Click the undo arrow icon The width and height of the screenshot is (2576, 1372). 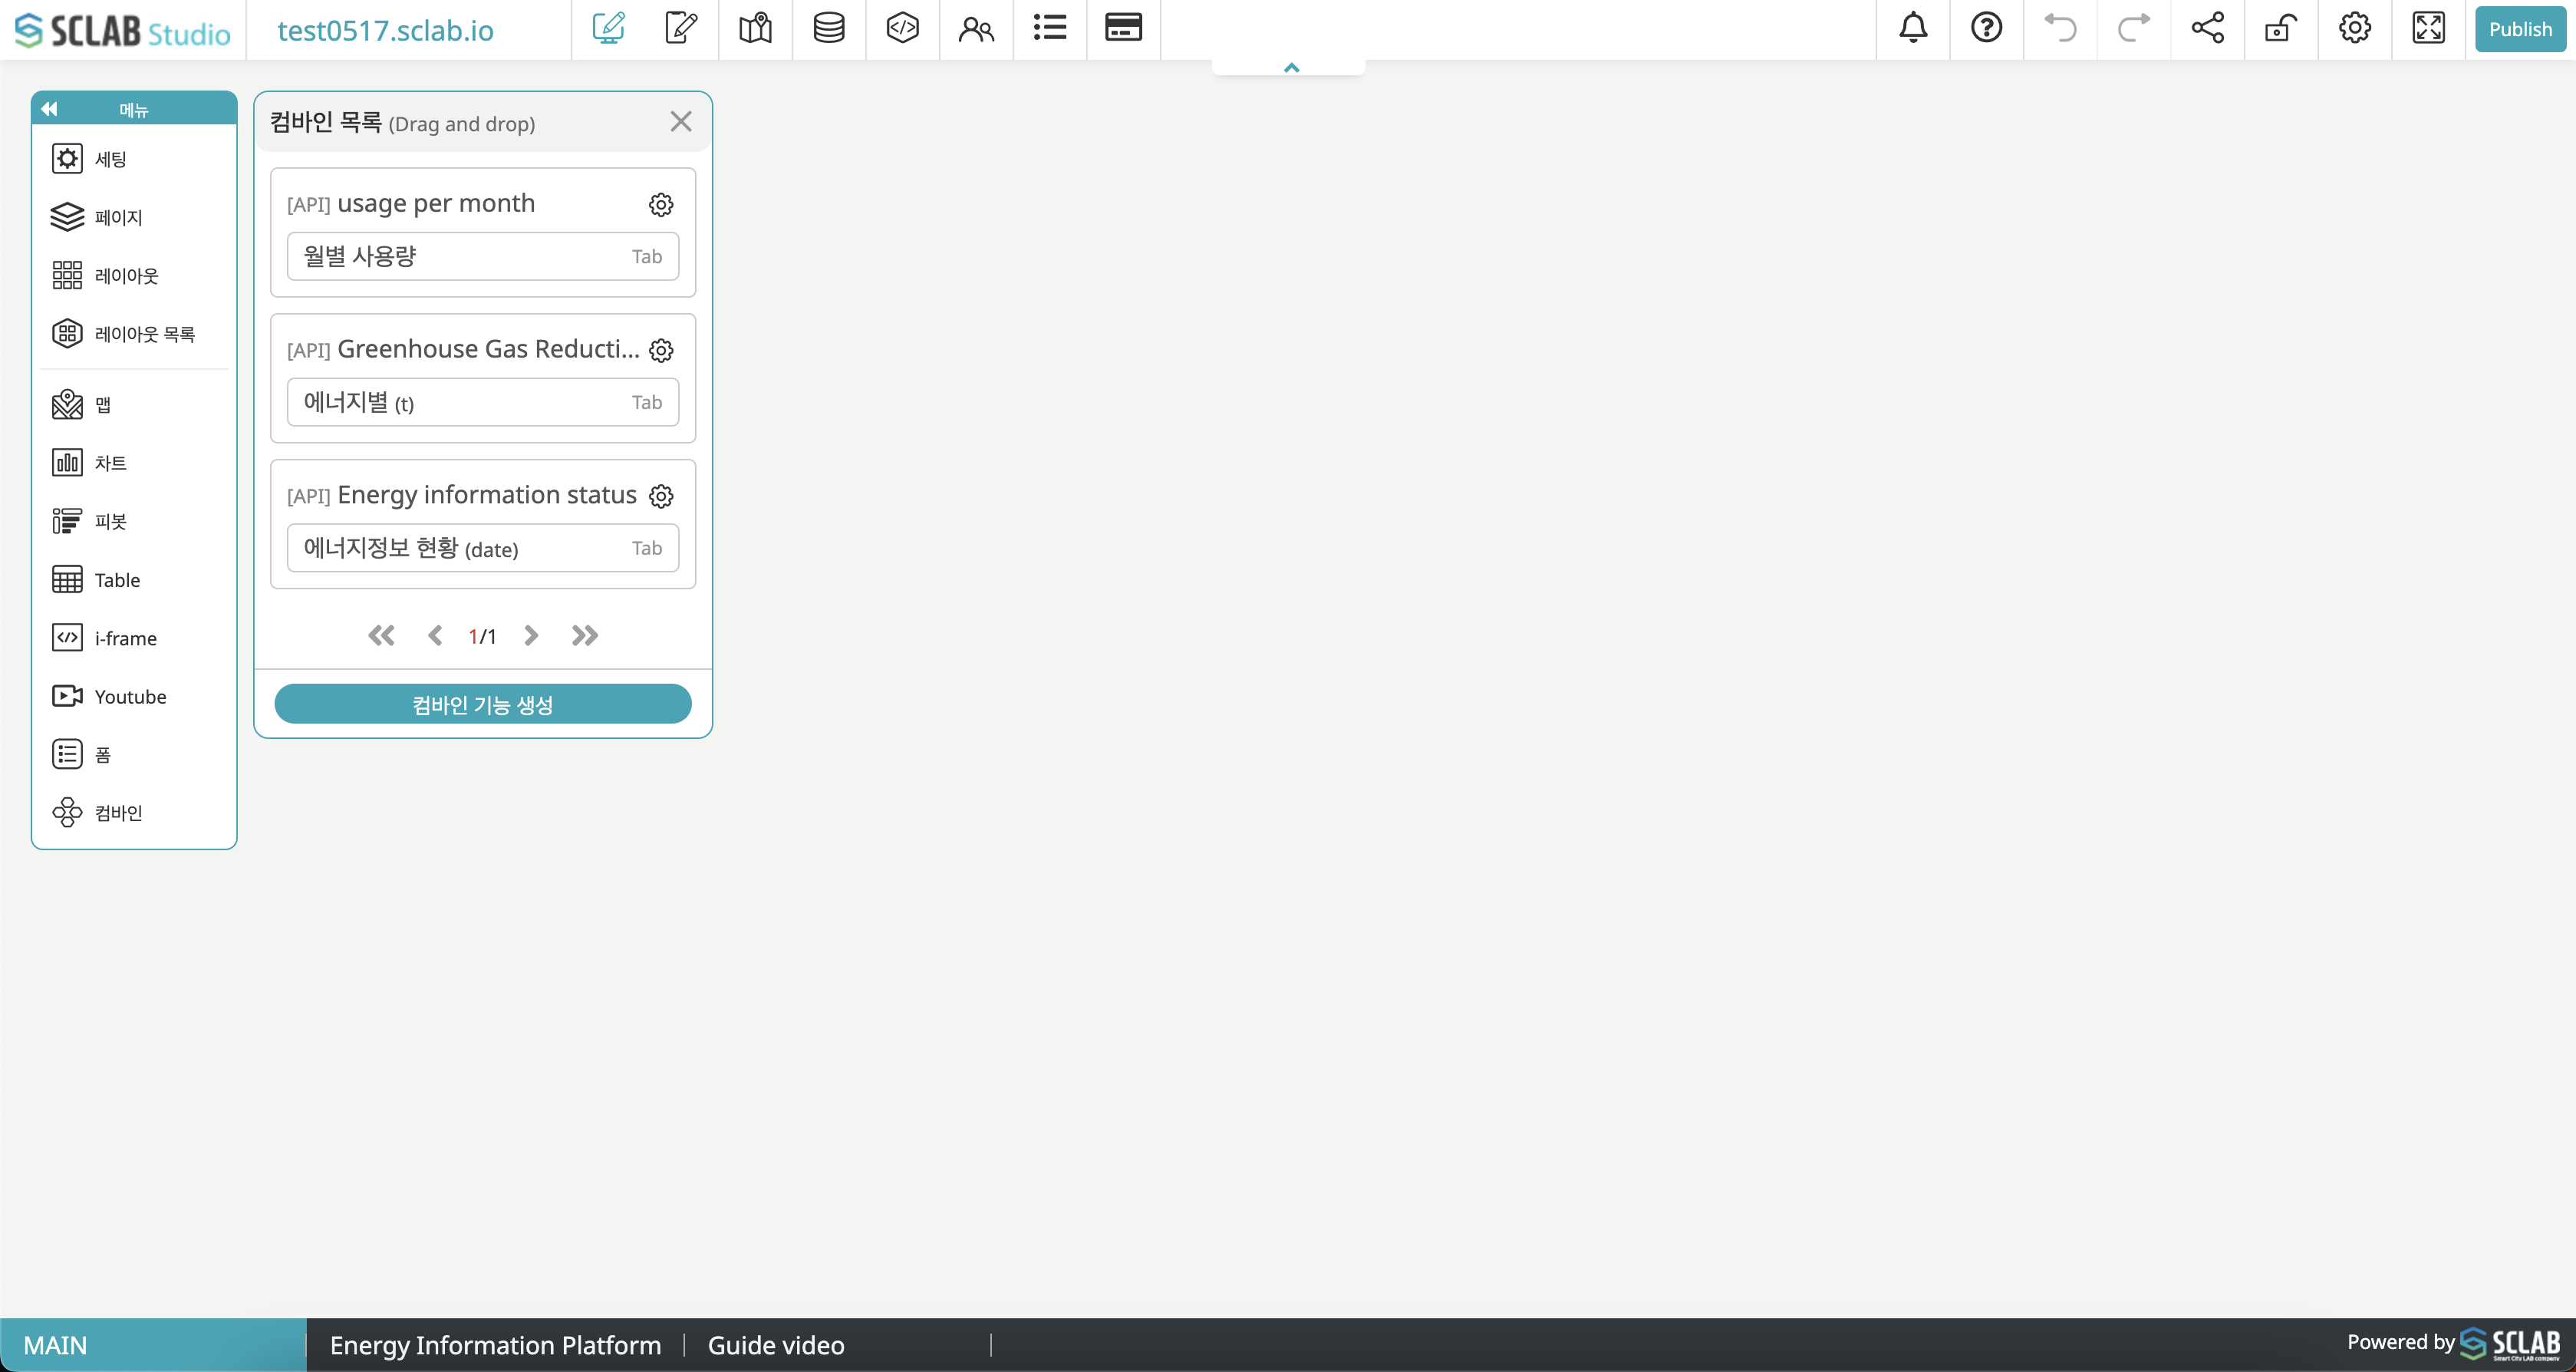pos(2060,28)
